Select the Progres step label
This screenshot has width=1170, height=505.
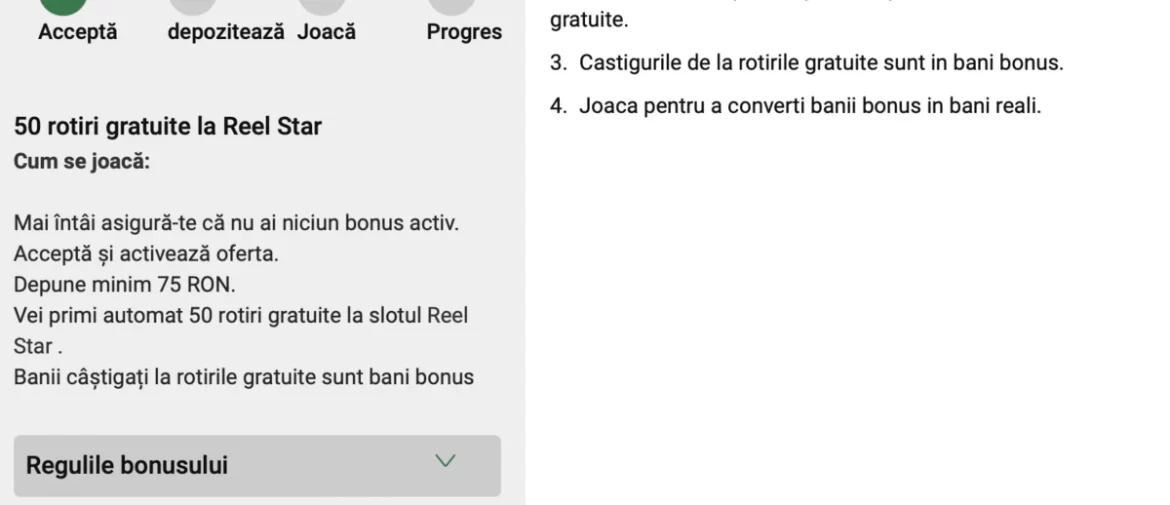[464, 32]
